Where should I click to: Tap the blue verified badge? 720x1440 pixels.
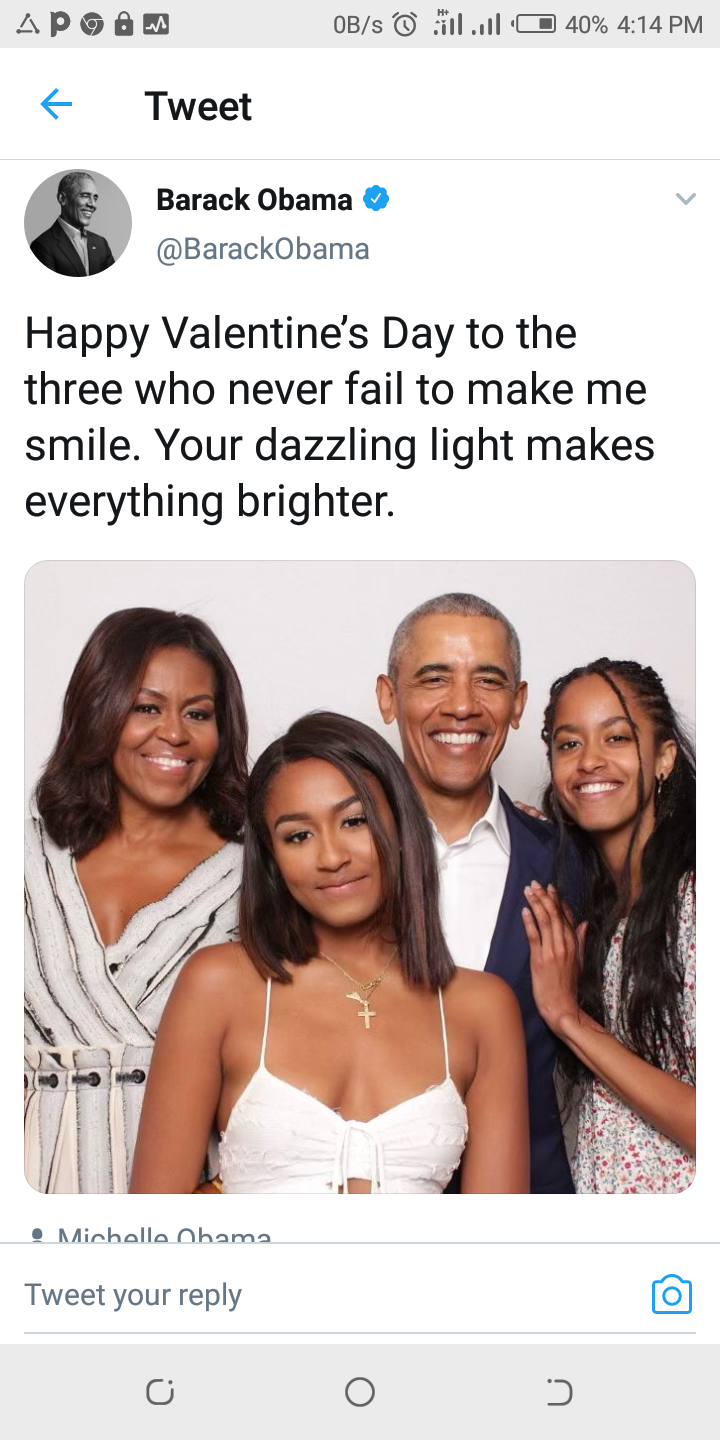pyautogui.click(x=376, y=199)
